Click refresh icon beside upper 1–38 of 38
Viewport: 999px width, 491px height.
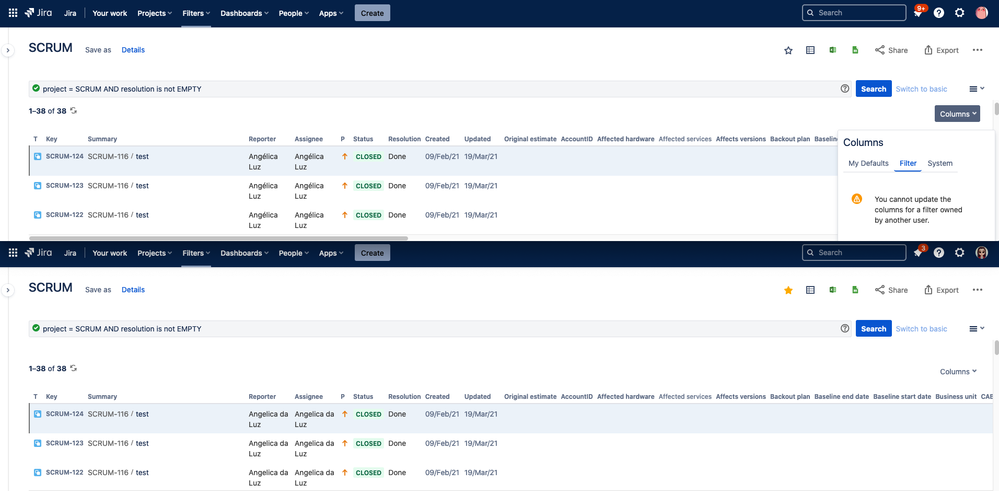pos(73,111)
